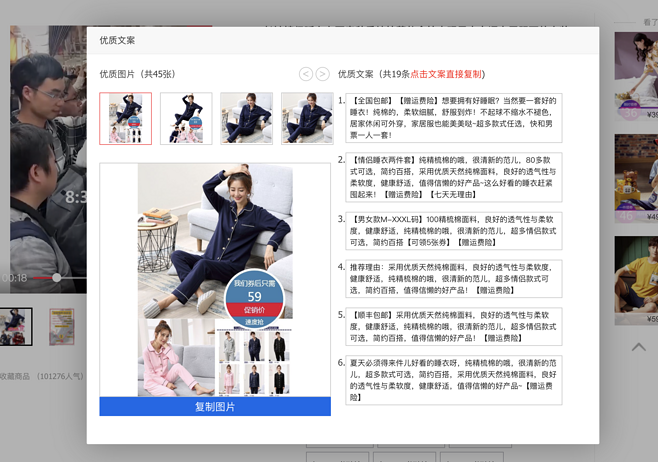Click the 复制图片 button
The width and height of the screenshot is (658, 462).
[x=215, y=407]
